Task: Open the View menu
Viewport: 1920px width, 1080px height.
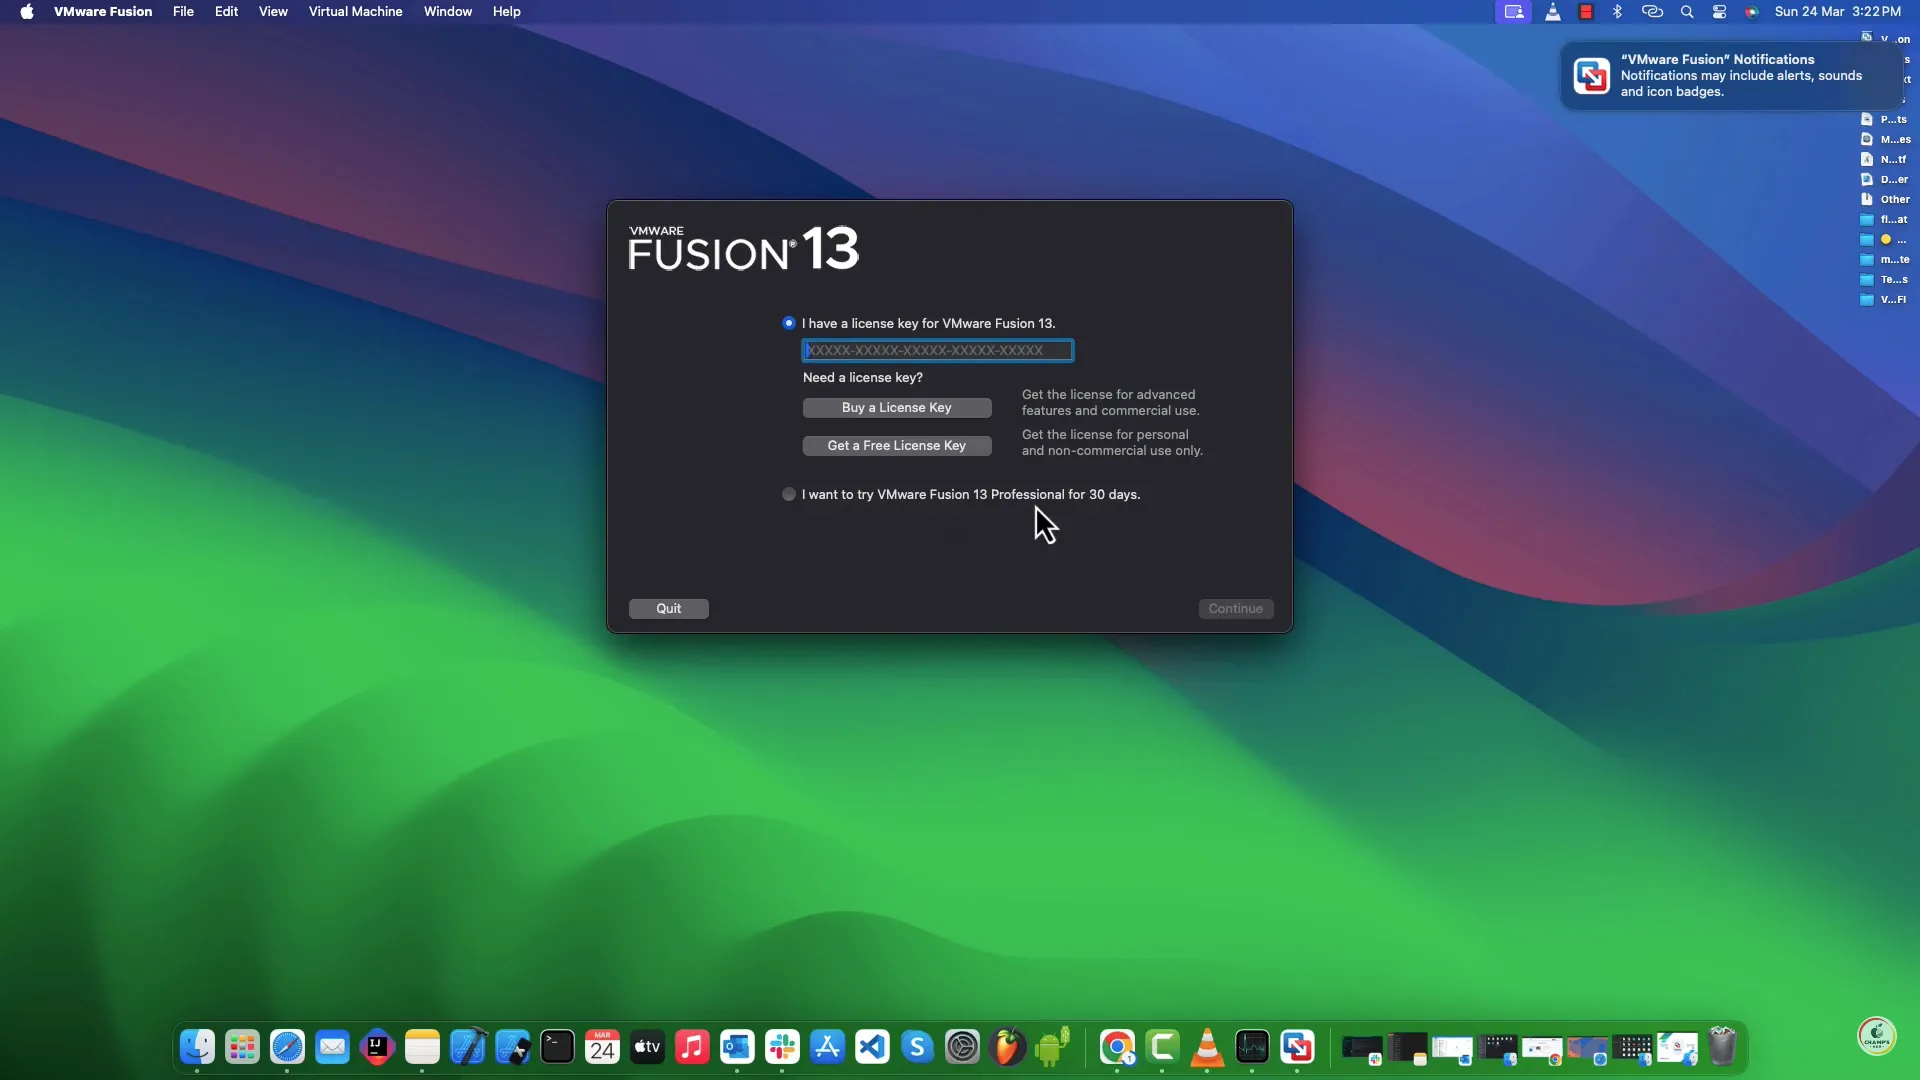Action: tap(273, 12)
